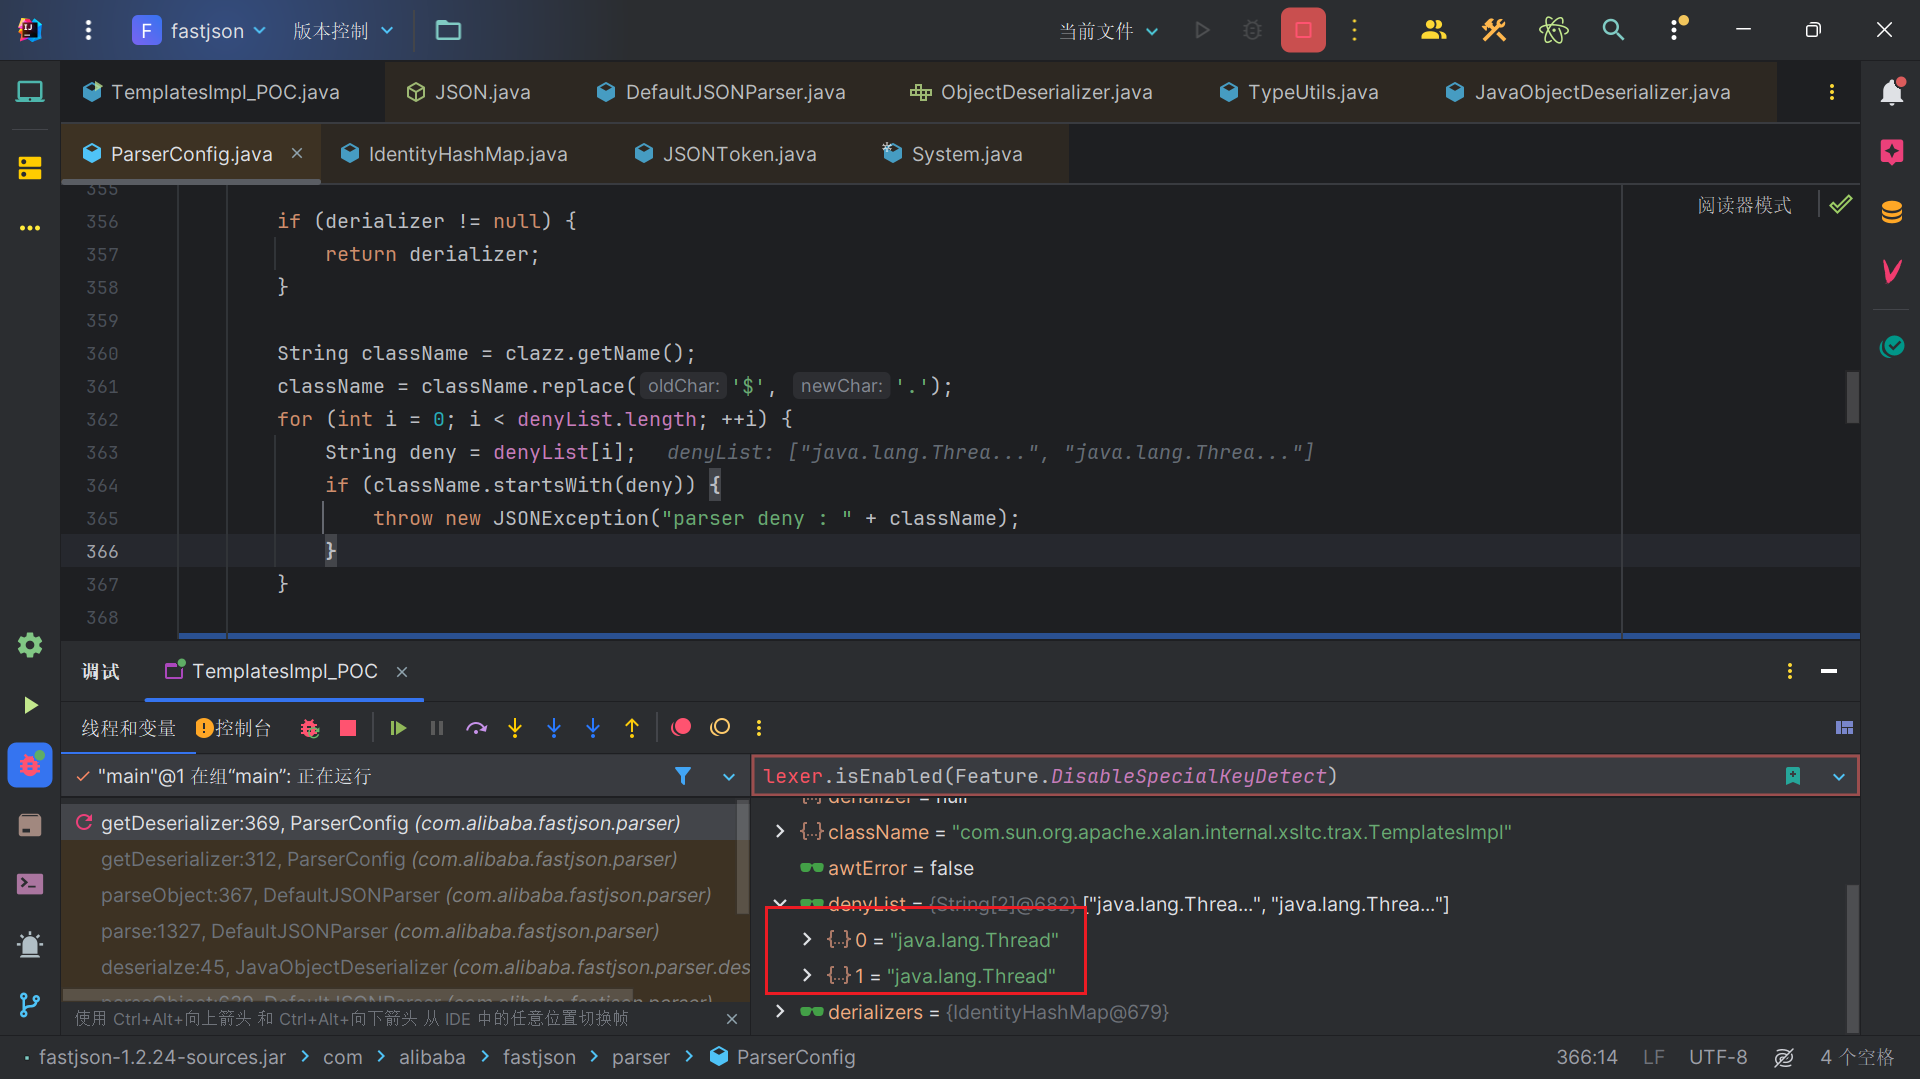Click Pause Program in debug toolbar
This screenshot has width=1920, height=1079.
coord(437,728)
